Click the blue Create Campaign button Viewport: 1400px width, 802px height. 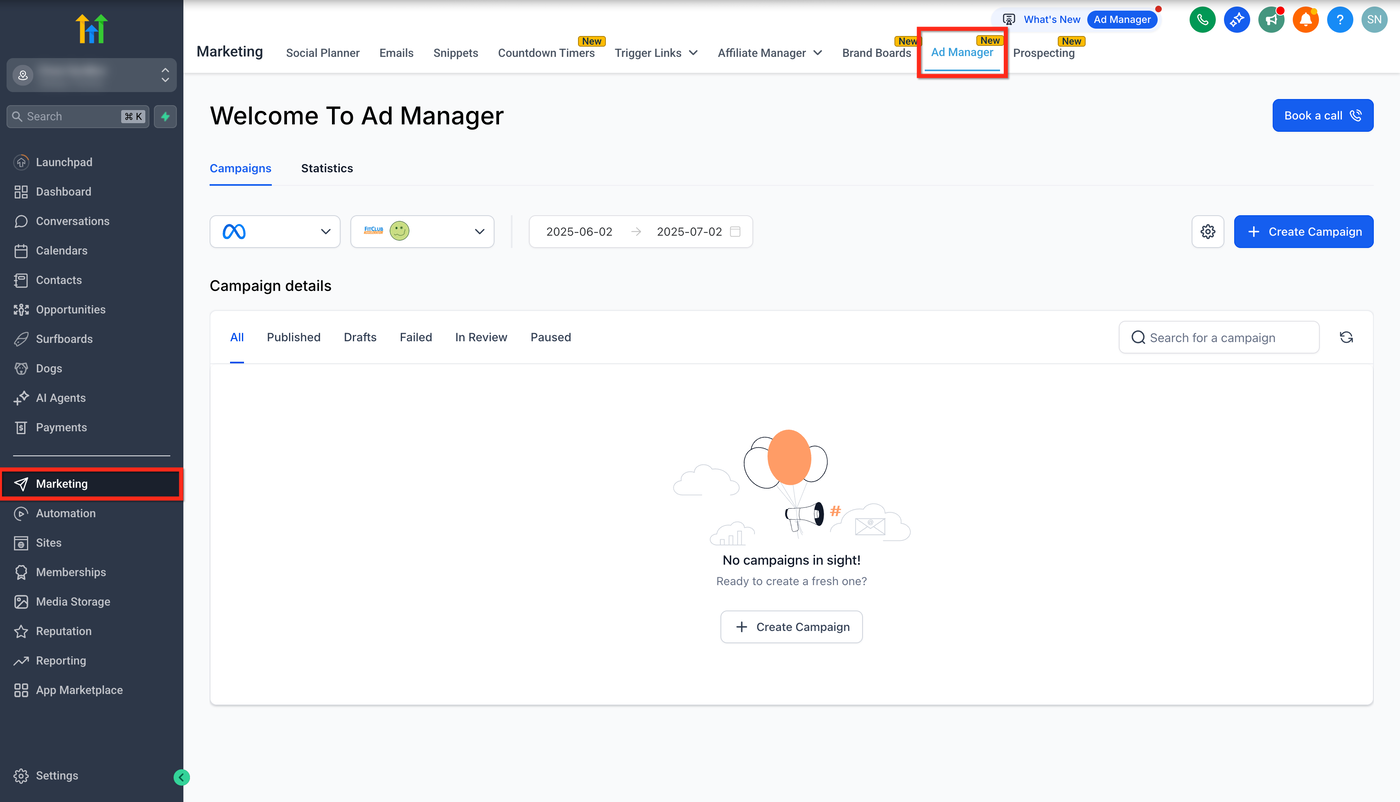point(1303,232)
